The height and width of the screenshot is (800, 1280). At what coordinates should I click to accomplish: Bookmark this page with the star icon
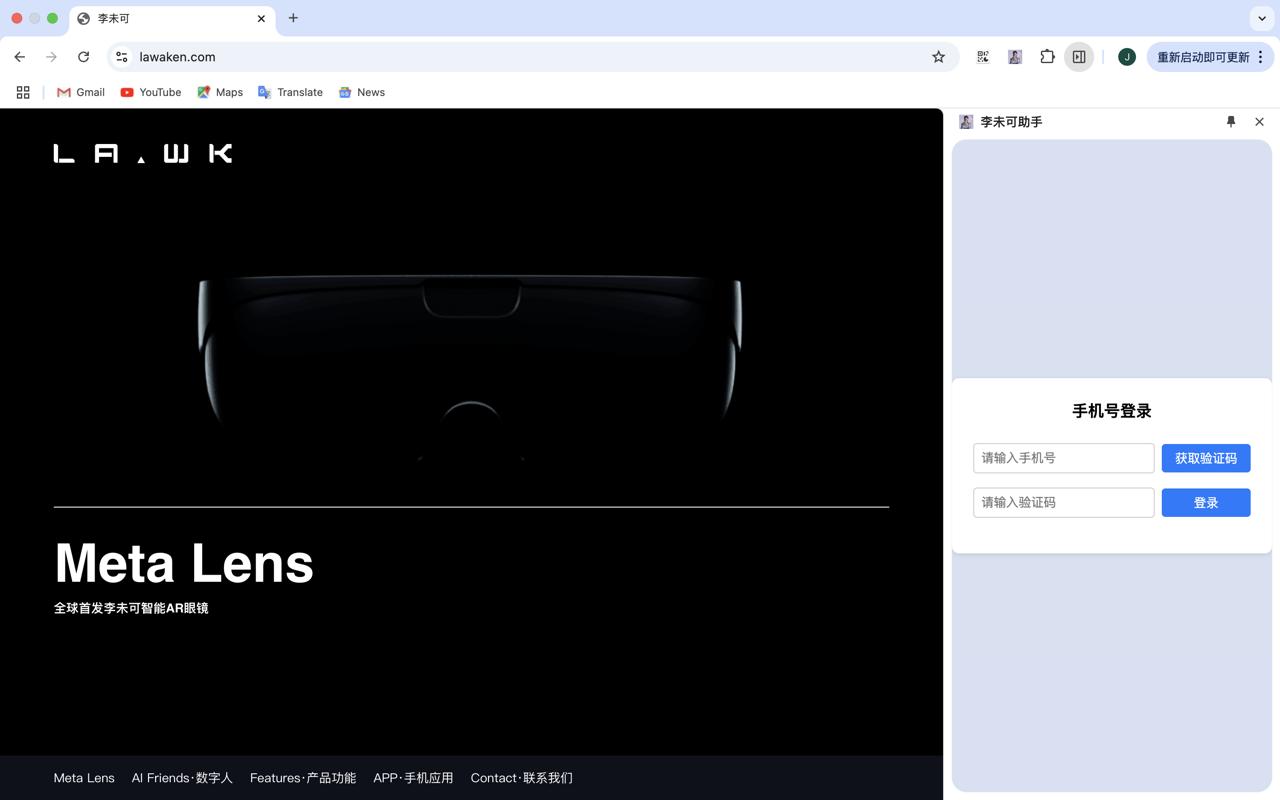click(x=938, y=57)
